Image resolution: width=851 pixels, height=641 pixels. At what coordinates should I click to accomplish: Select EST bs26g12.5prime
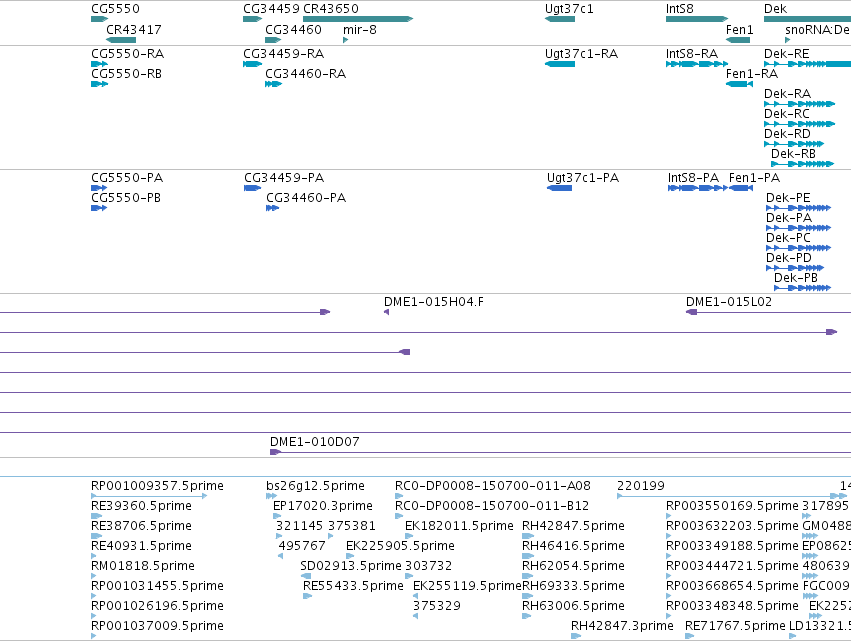(x=315, y=486)
